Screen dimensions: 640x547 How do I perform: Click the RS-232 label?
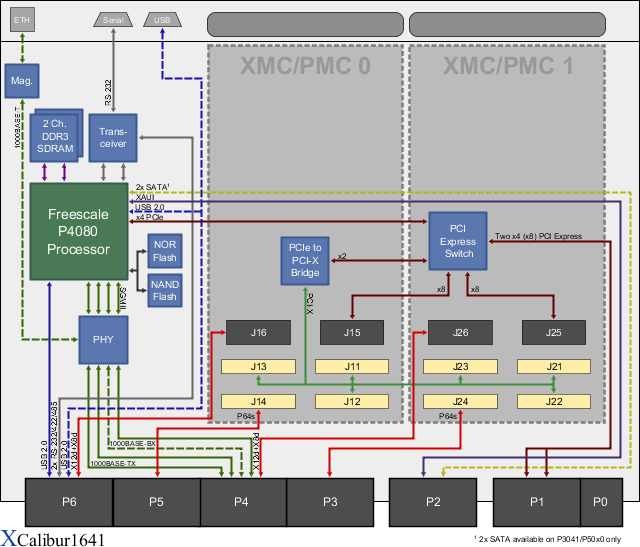(108, 92)
